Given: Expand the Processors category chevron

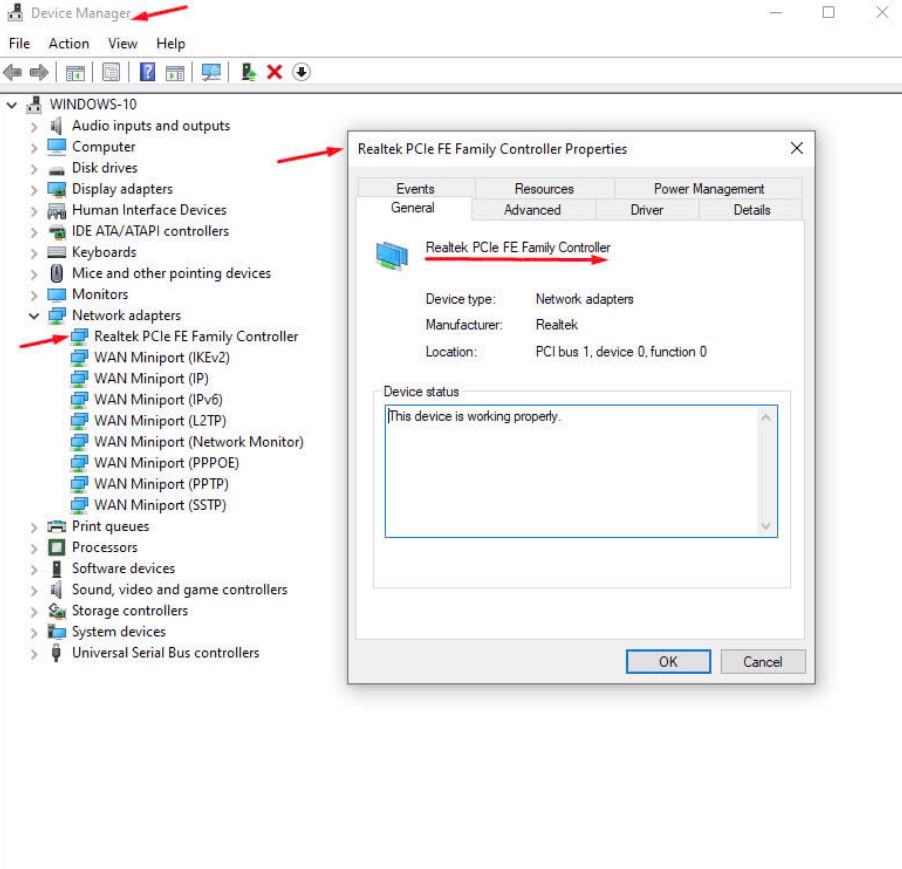Looking at the screenshot, I should coord(34,548).
